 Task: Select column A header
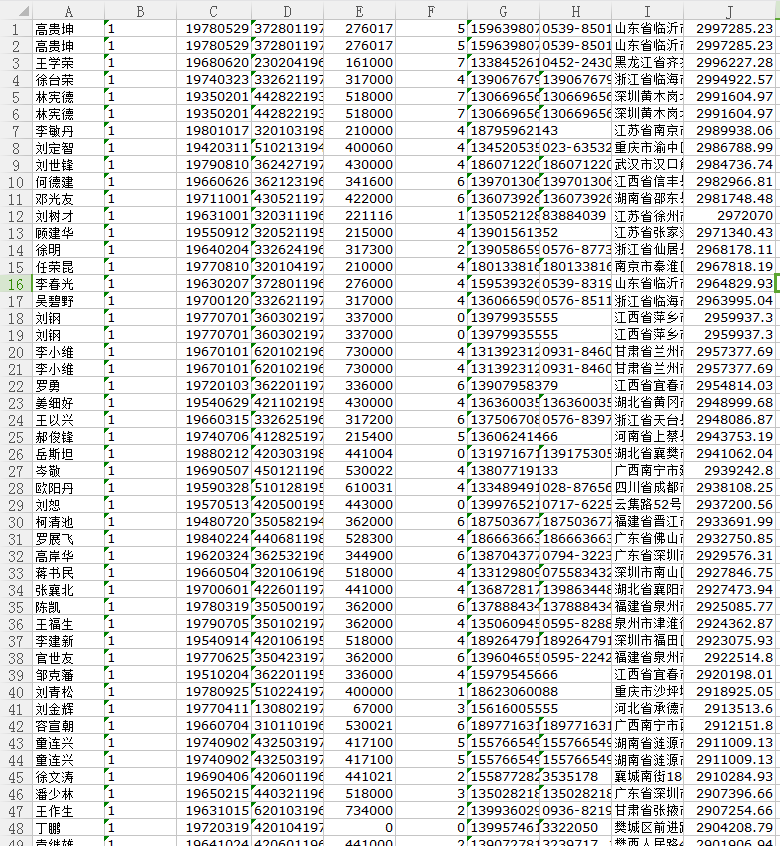(68, 11)
